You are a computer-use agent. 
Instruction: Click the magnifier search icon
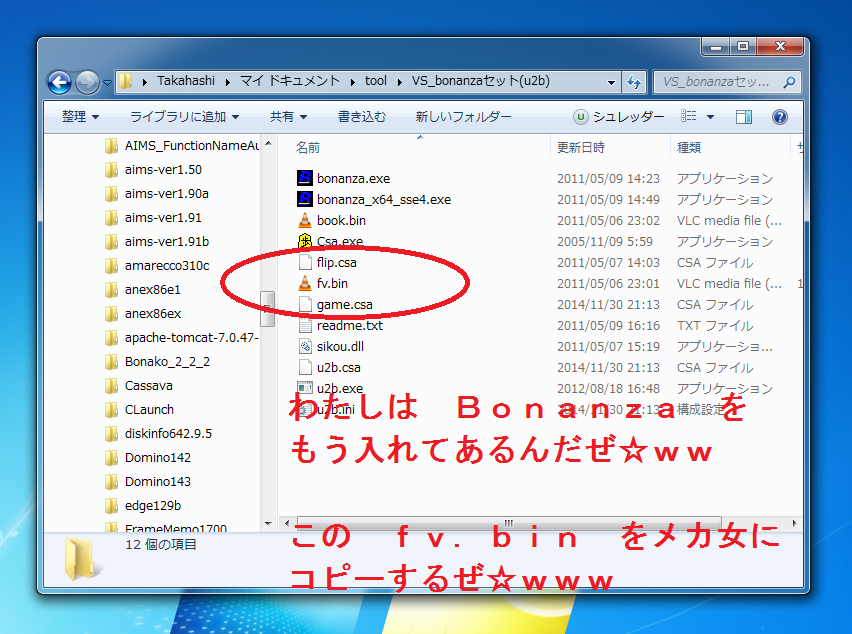789,82
